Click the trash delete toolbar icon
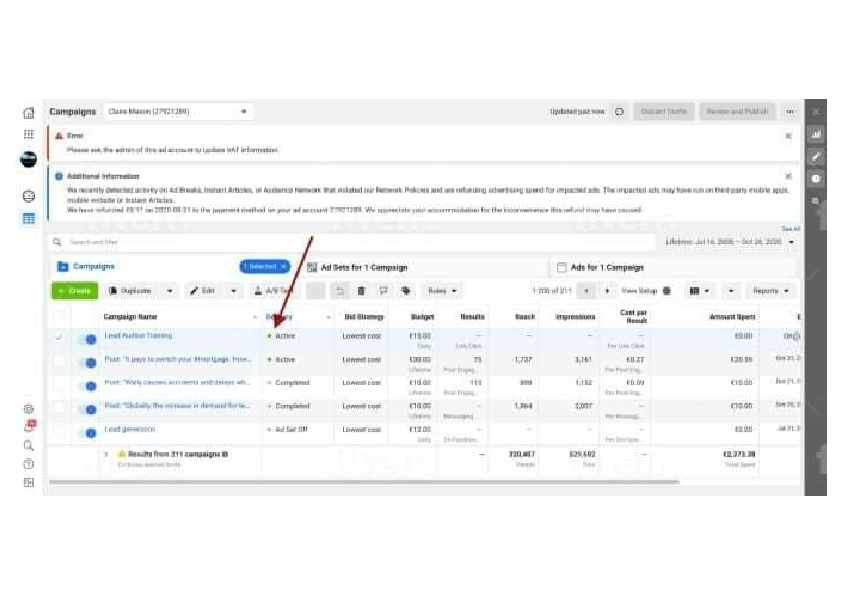The height and width of the screenshot is (595, 842). [x=361, y=291]
